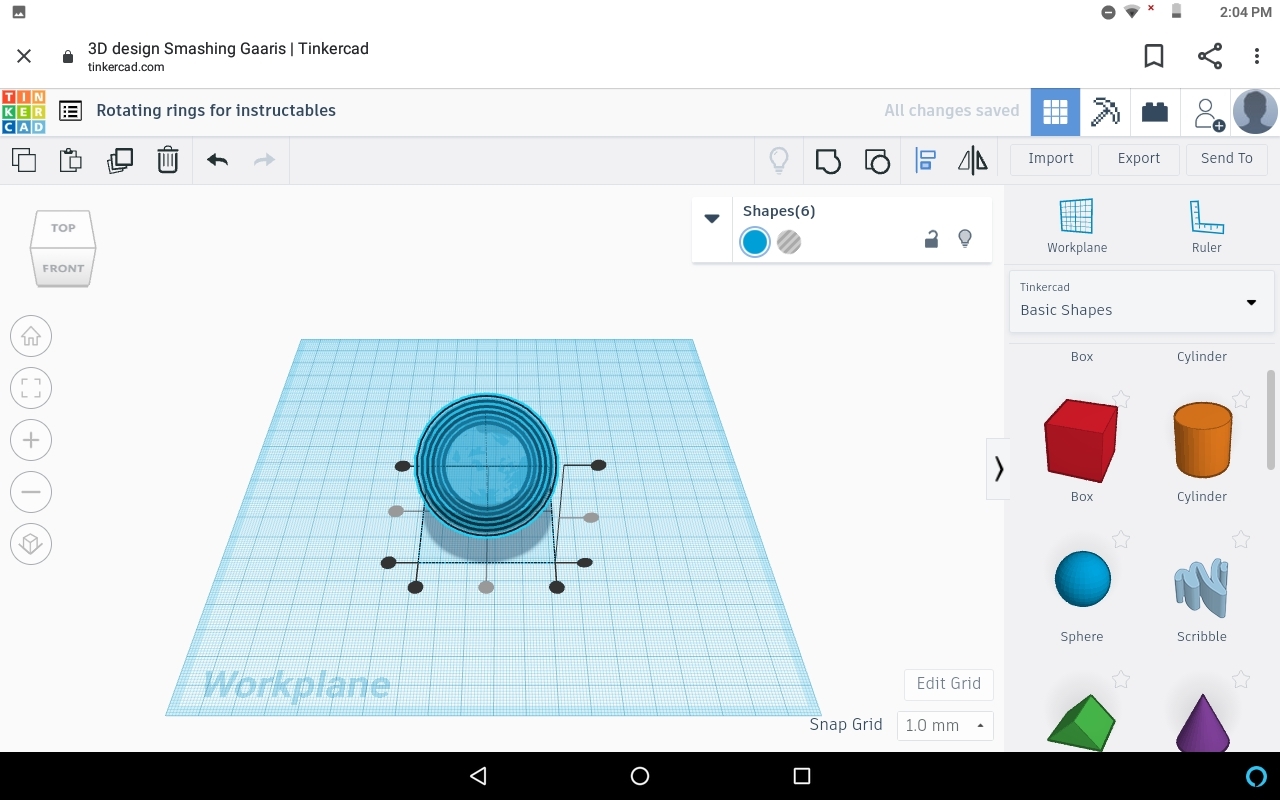Delete selection with trash icon
1280x800 pixels.
point(168,160)
